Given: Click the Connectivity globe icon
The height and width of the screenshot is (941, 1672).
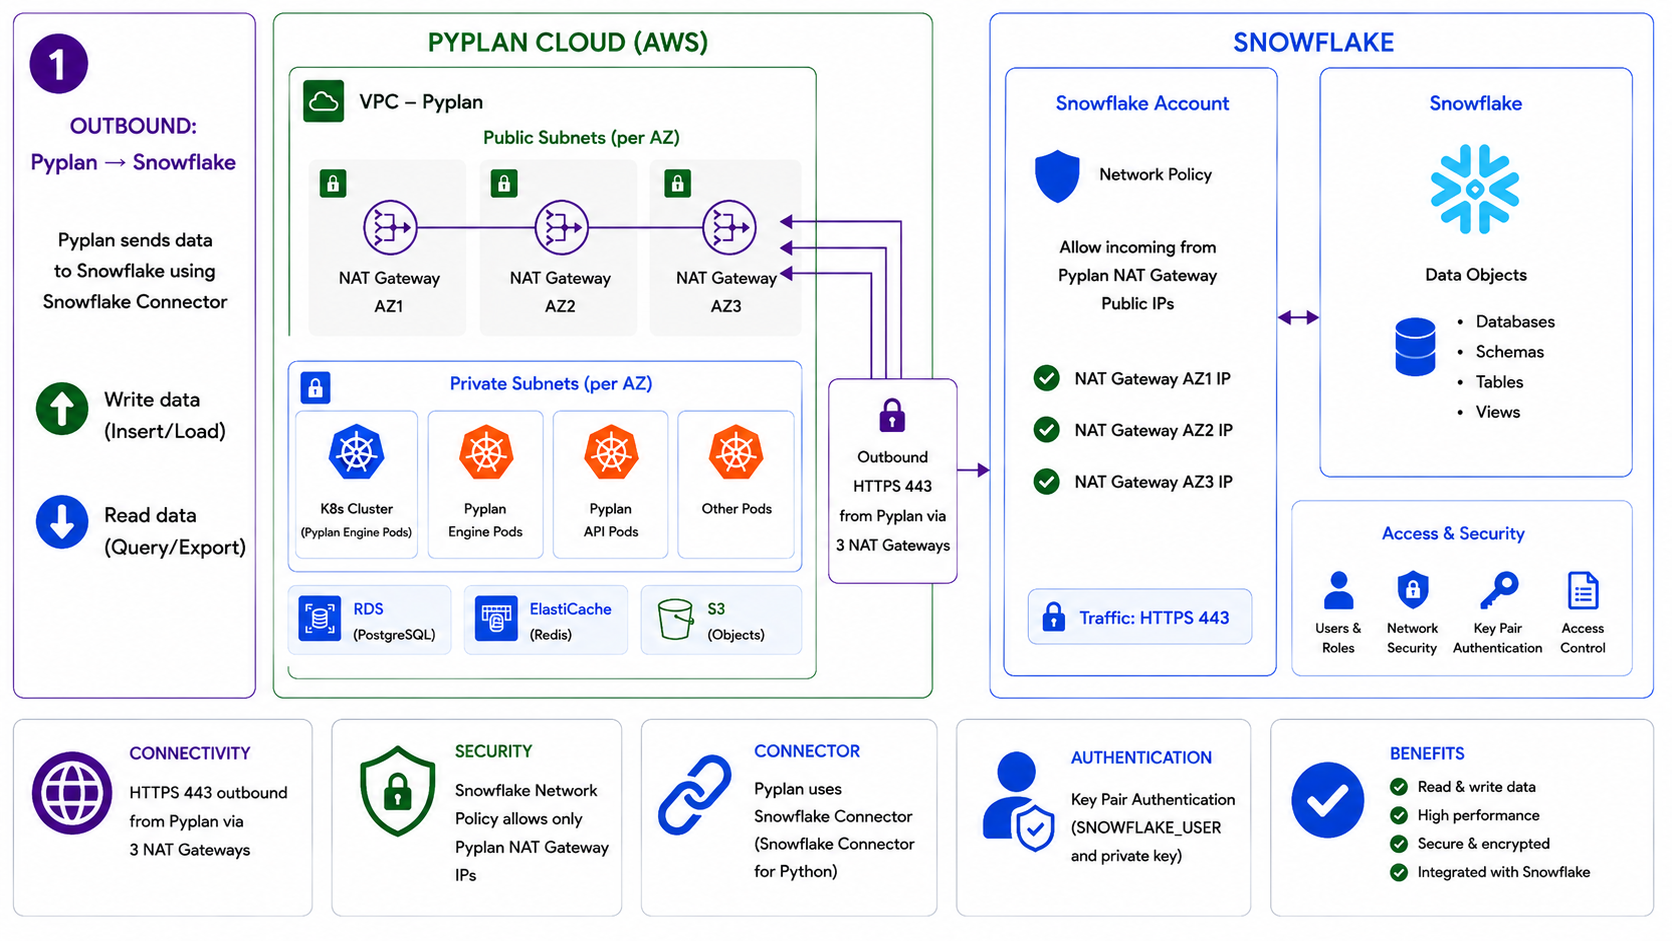Looking at the screenshot, I should click(72, 793).
